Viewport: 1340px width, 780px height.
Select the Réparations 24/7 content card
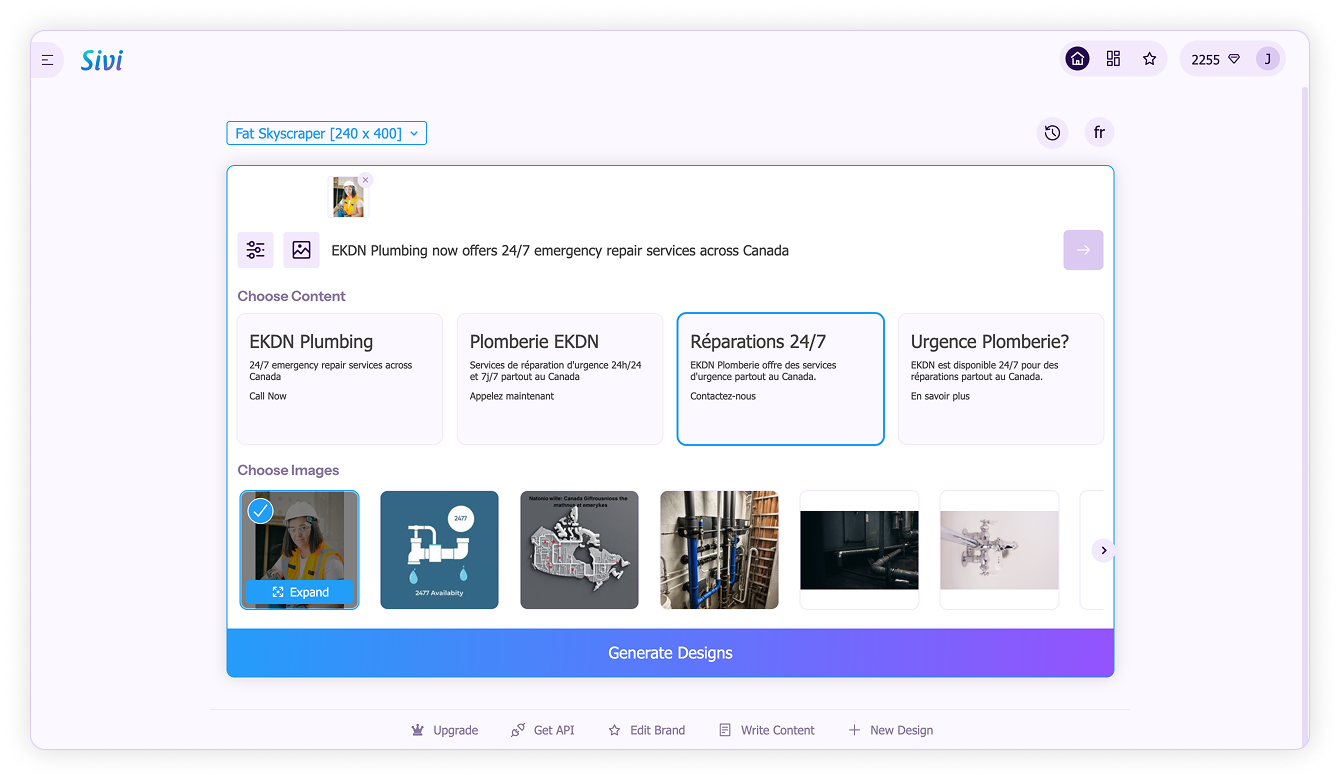[780, 379]
